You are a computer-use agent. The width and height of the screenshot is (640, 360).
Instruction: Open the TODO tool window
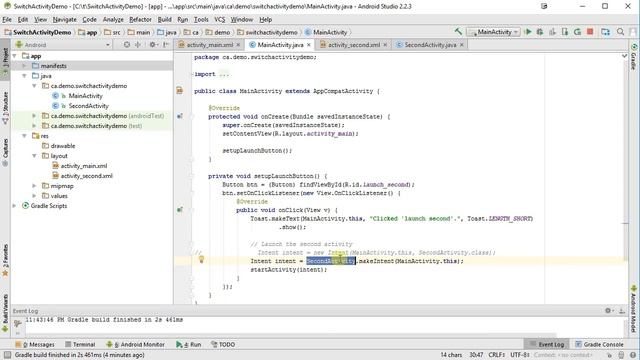(x=223, y=344)
